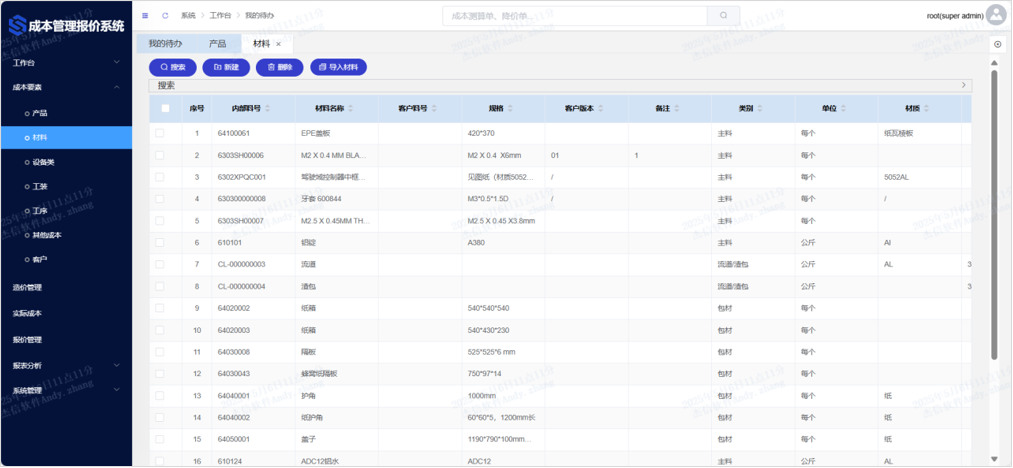Click the refresh icon in top bar
The image size is (1013, 468).
(165, 16)
